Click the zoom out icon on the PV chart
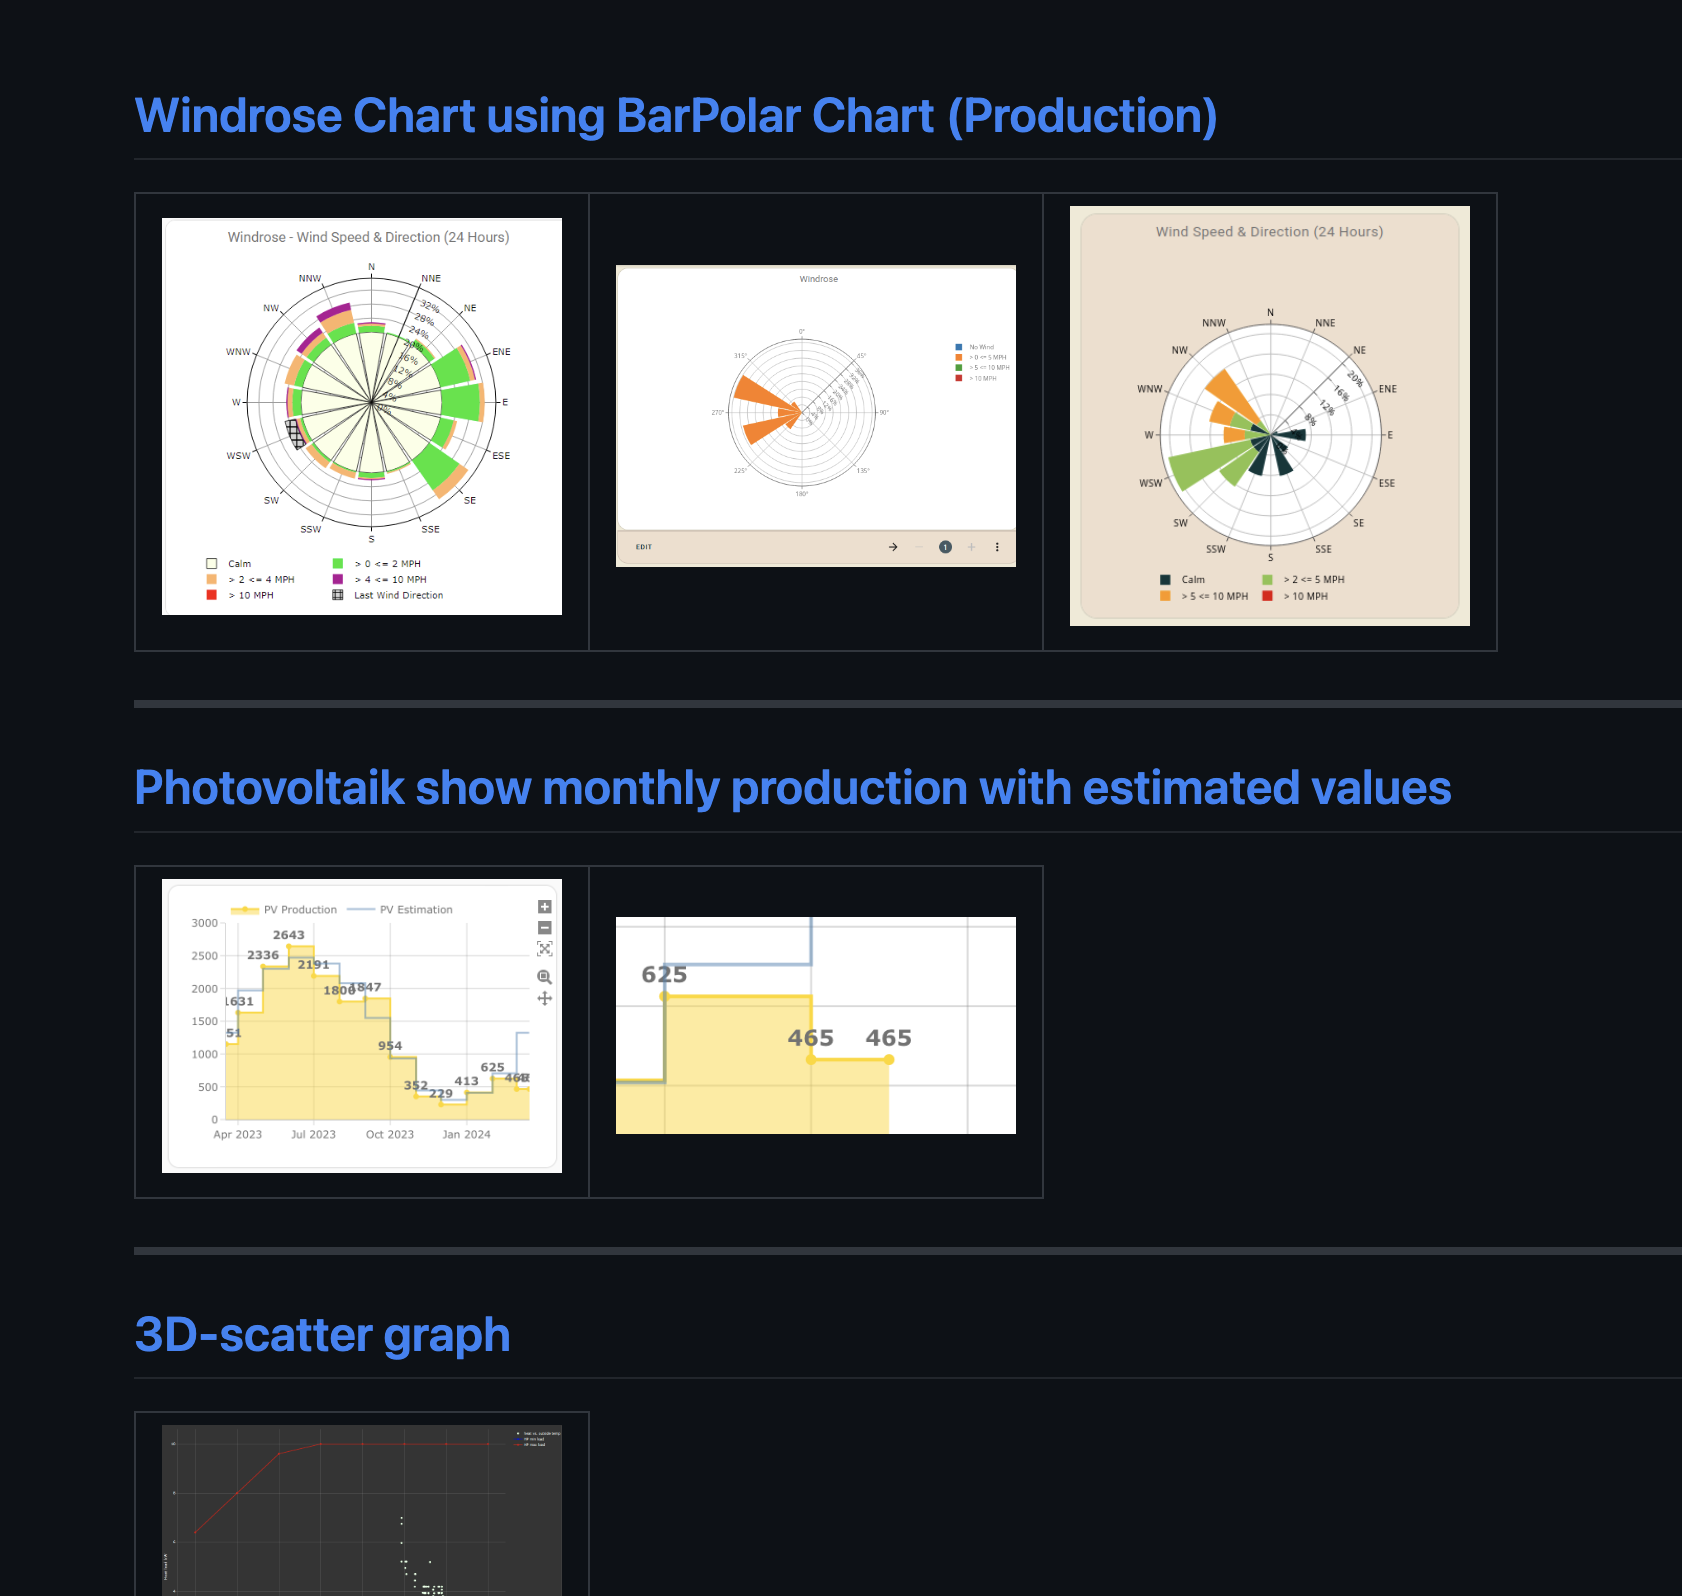The width and height of the screenshot is (1682, 1596). (545, 928)
